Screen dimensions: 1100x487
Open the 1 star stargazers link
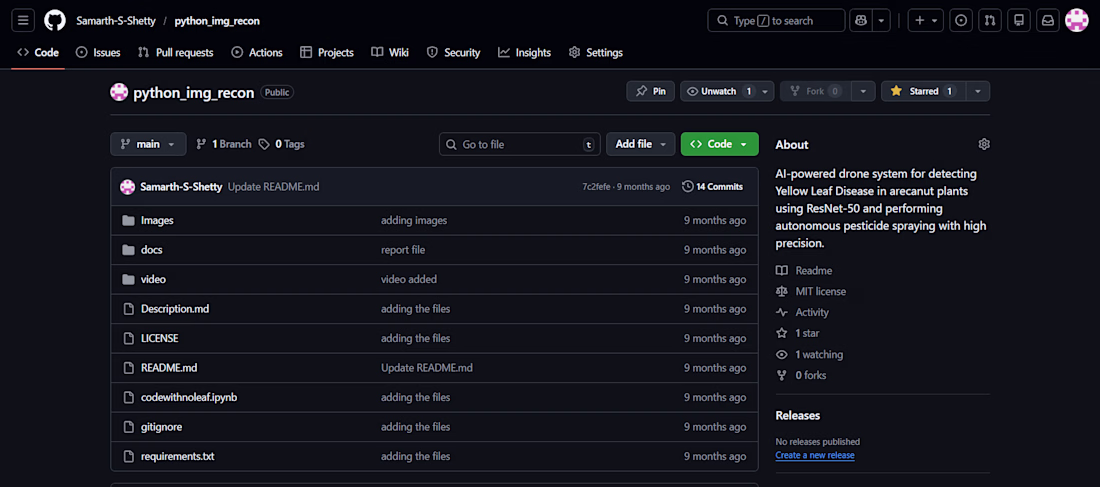(x=797, y=333)
